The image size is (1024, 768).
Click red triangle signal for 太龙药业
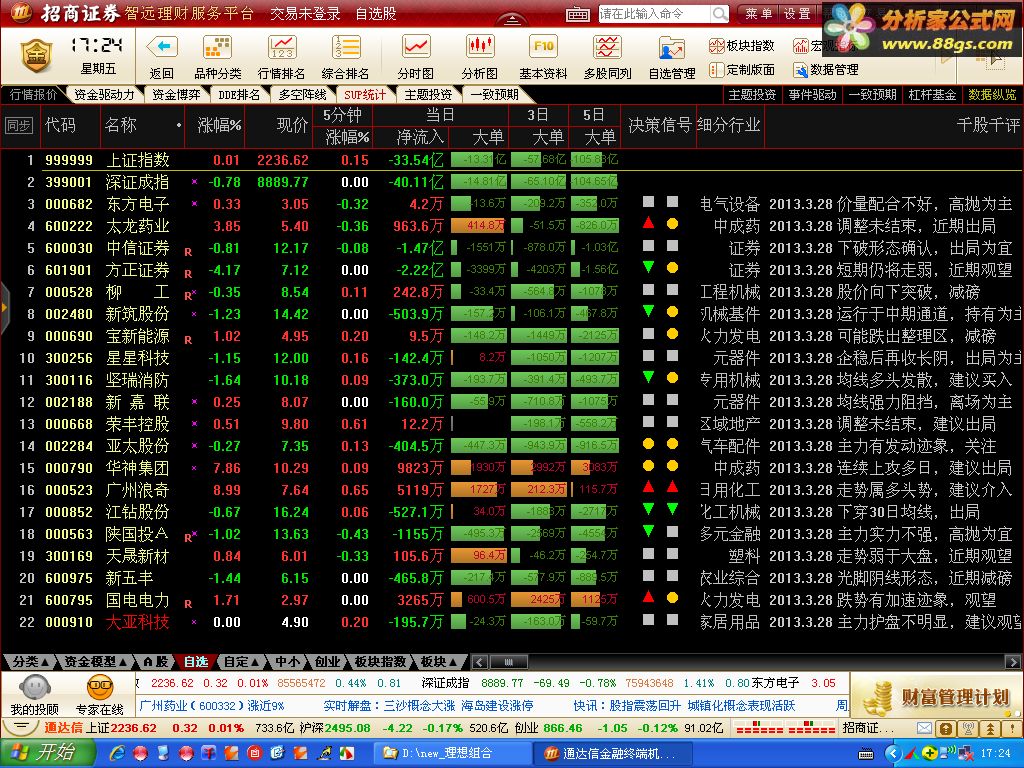[648, 223]
